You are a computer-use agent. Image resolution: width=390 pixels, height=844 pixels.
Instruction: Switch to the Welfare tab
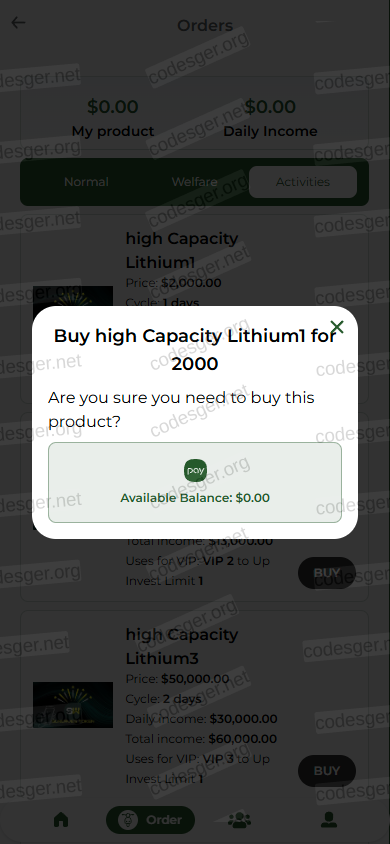click(x=195, y=182)
